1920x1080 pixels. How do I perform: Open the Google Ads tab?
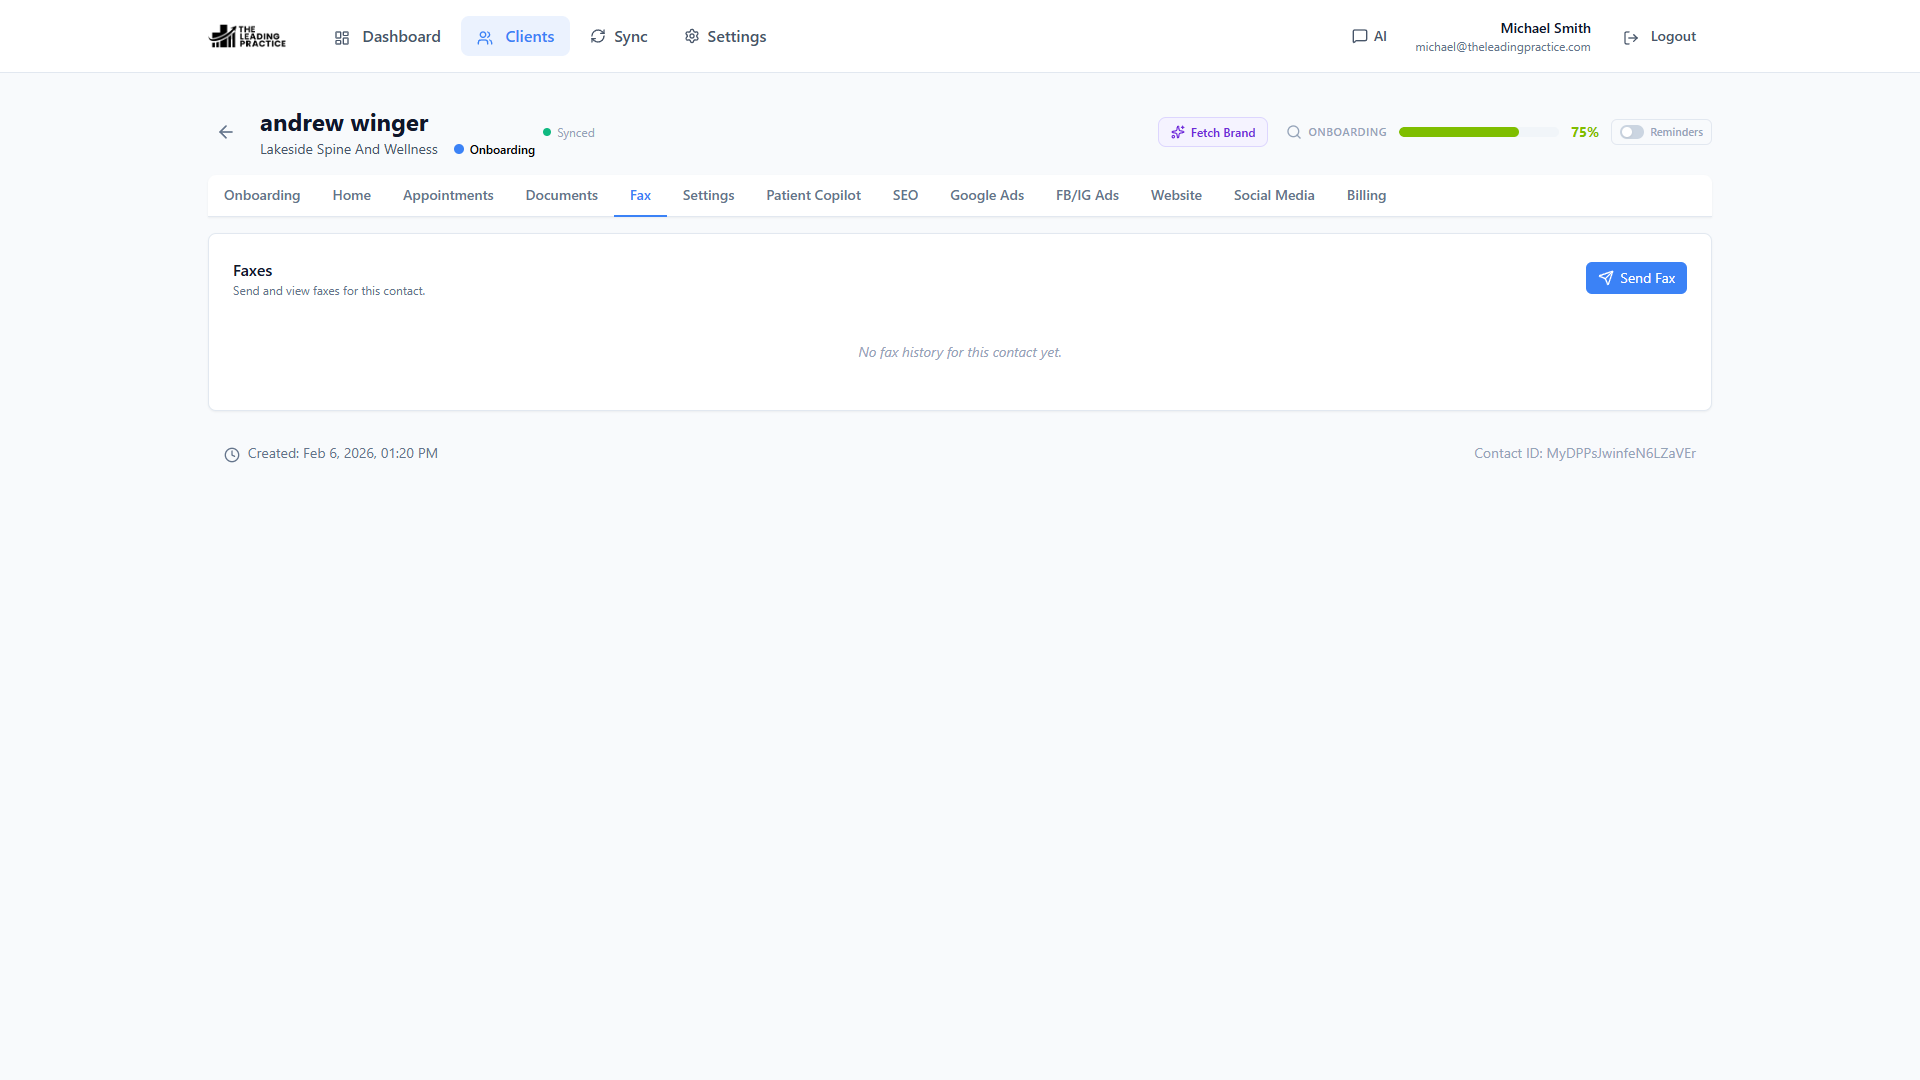[x=987, y=195]
